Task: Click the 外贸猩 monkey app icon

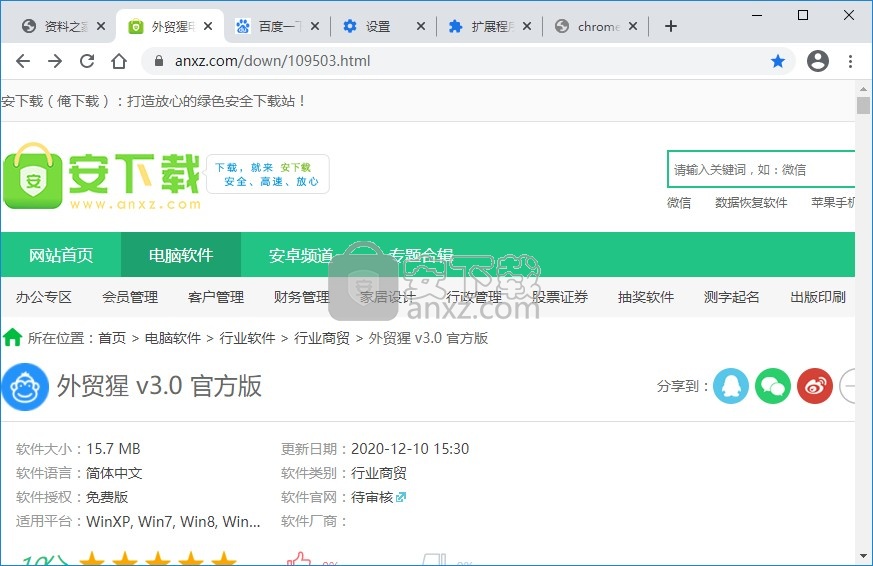Action: pos(25,387)
